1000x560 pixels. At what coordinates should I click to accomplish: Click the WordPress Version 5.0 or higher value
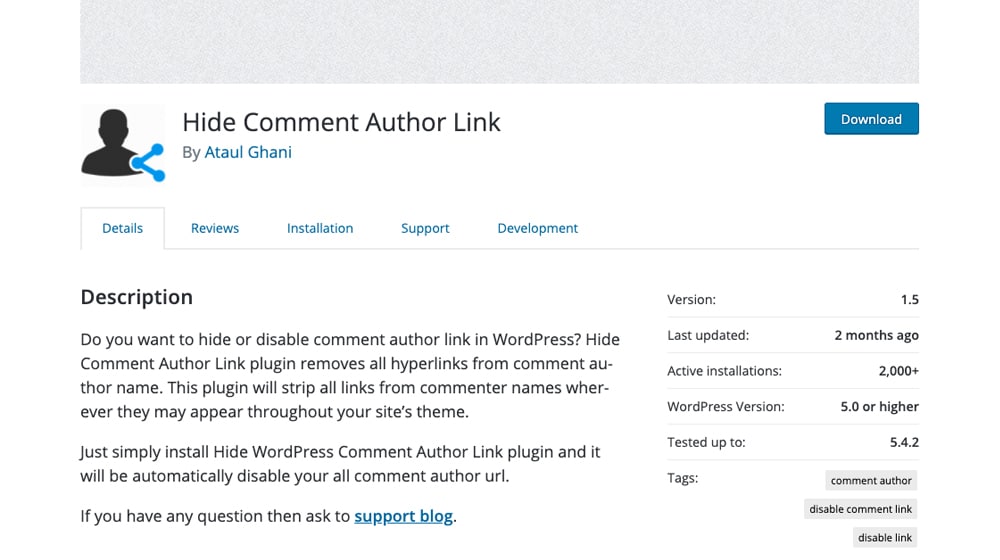click(x=879, y=406)
